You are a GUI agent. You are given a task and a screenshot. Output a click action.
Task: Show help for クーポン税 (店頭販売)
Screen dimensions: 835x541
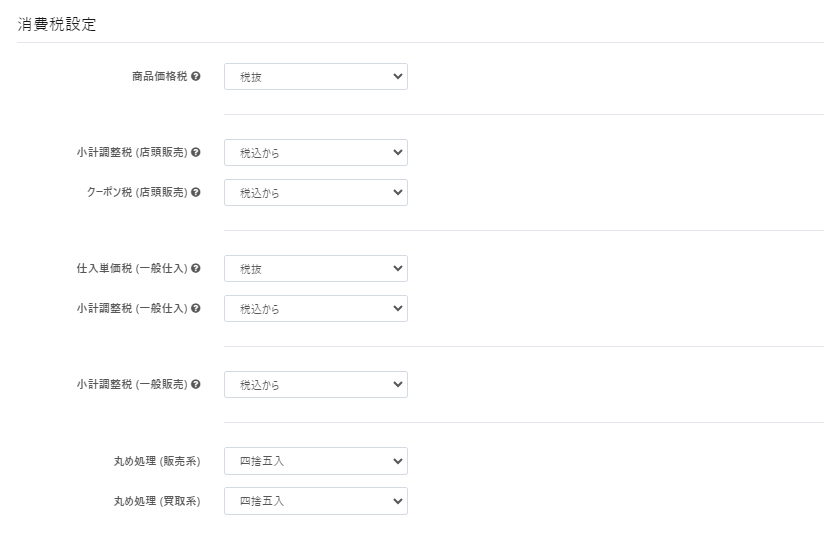click(x=195, y=192)
